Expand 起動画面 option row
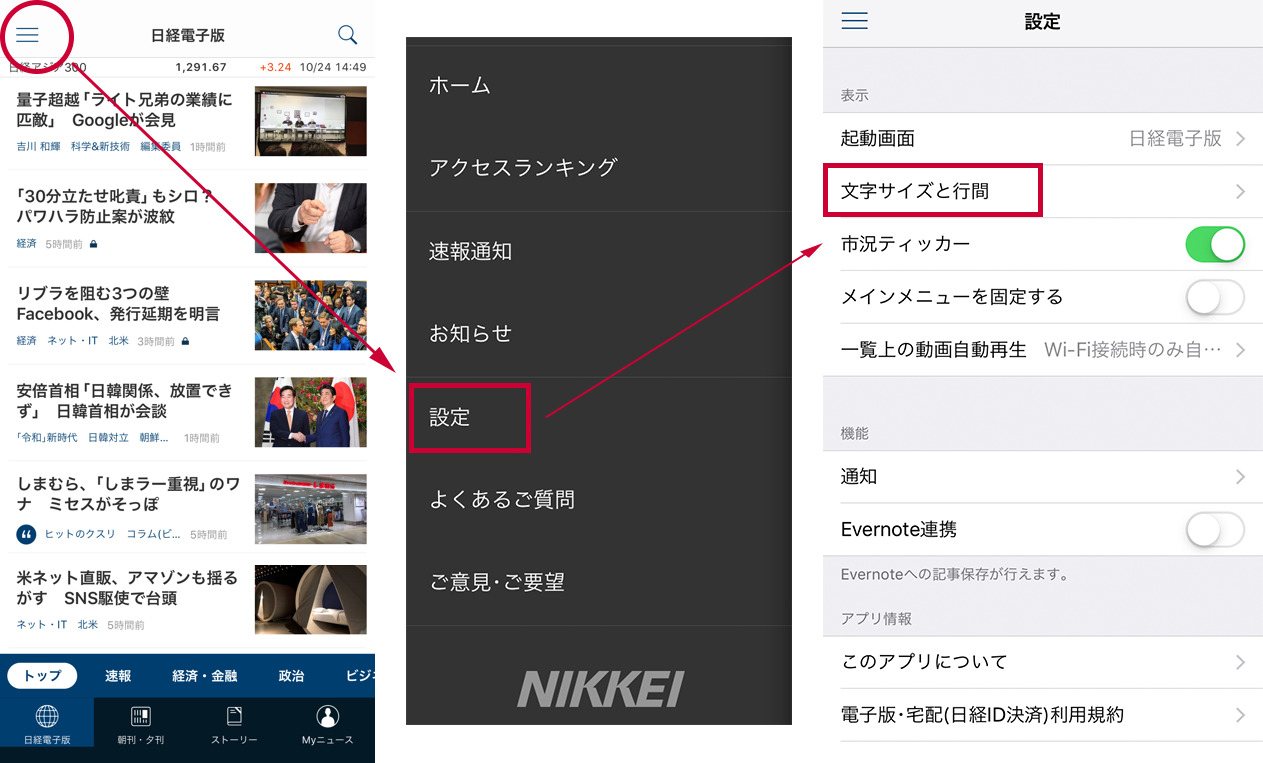 click(1042, 139)
